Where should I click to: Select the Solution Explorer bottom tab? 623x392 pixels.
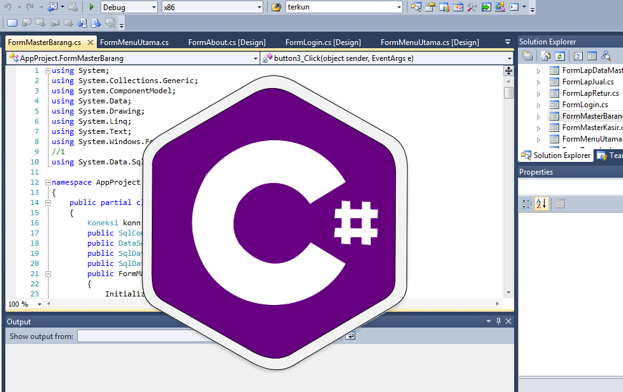coord(556,155)
